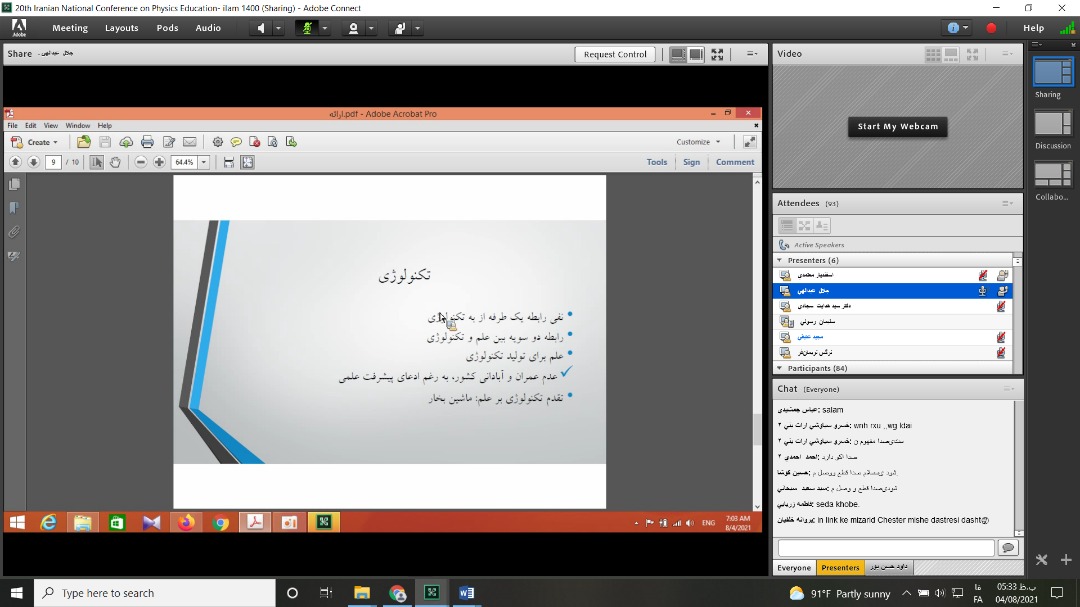Click the speaker audio icon in Connect toolbar
Viewport: 1080px width, 607px height.
click(262, 29)
